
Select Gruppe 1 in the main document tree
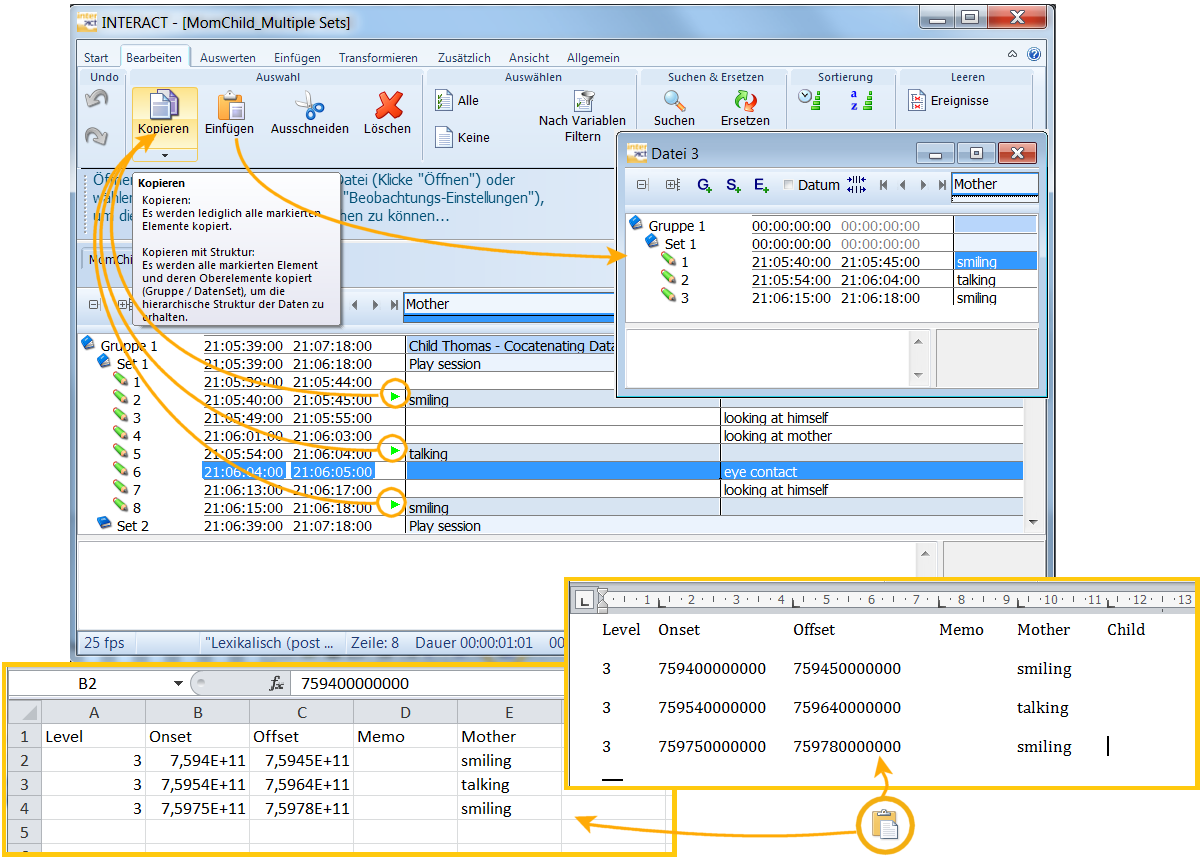coord(129,346)
